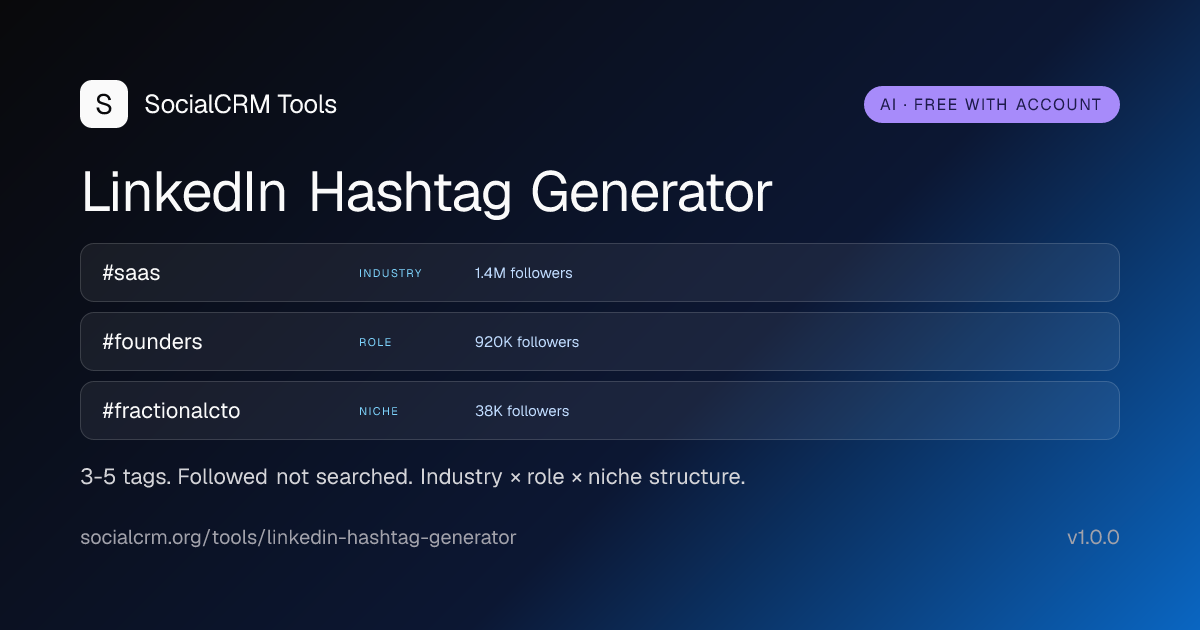This screenshot has width=1200, height=630.
Task: Click the v1.0.0 version label
Action: coord(1093,538)
